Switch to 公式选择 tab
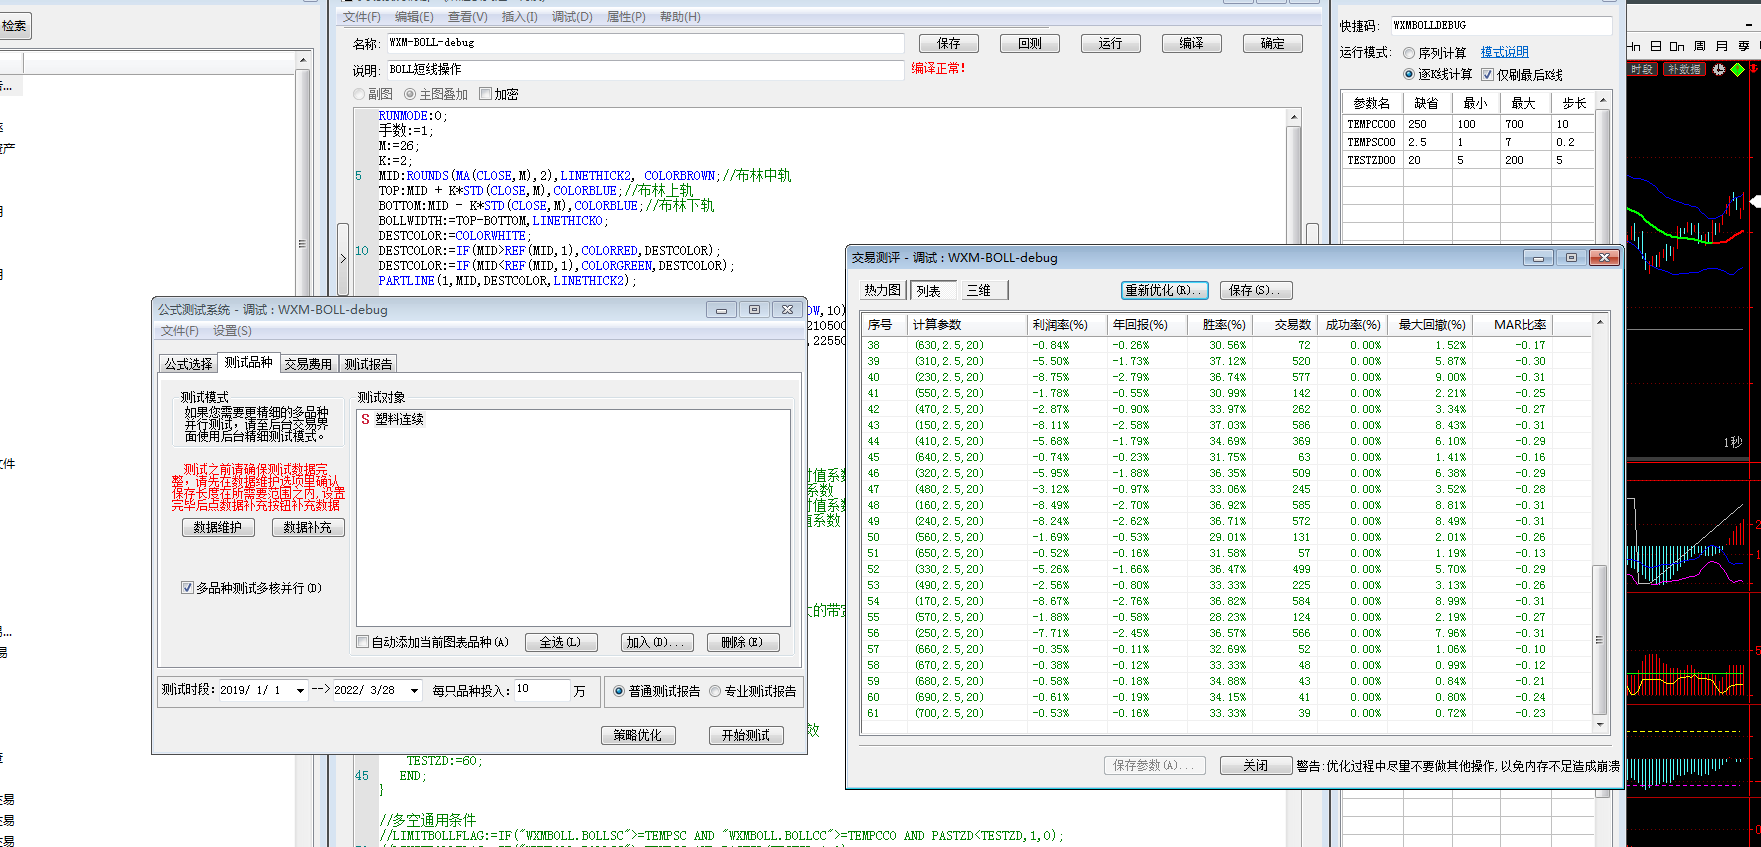This screenshot has height=847, width=1761. 188,364
